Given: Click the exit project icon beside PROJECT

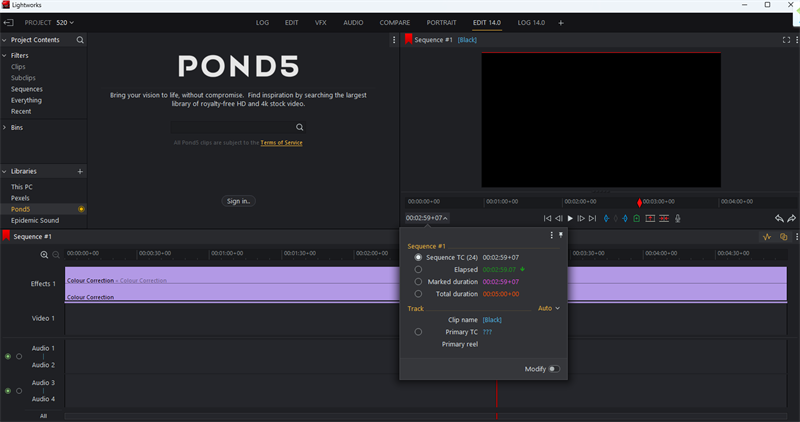Looking at the screenshot, I should (9, 22).
